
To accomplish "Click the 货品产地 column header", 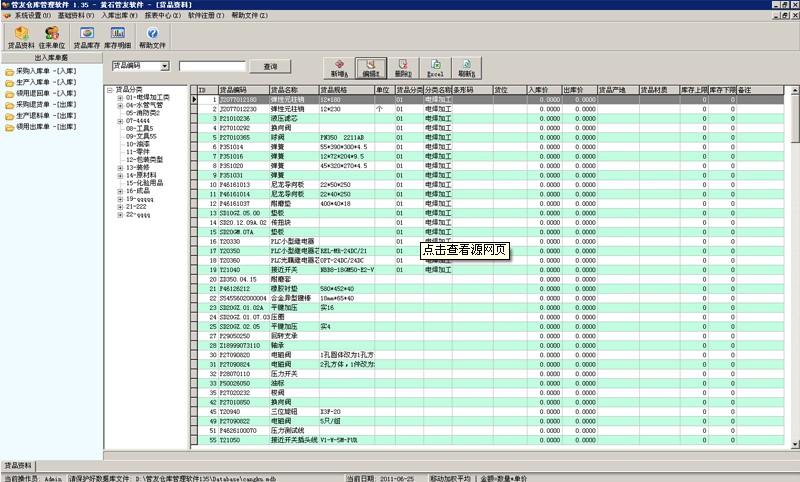I will (618, 90).
